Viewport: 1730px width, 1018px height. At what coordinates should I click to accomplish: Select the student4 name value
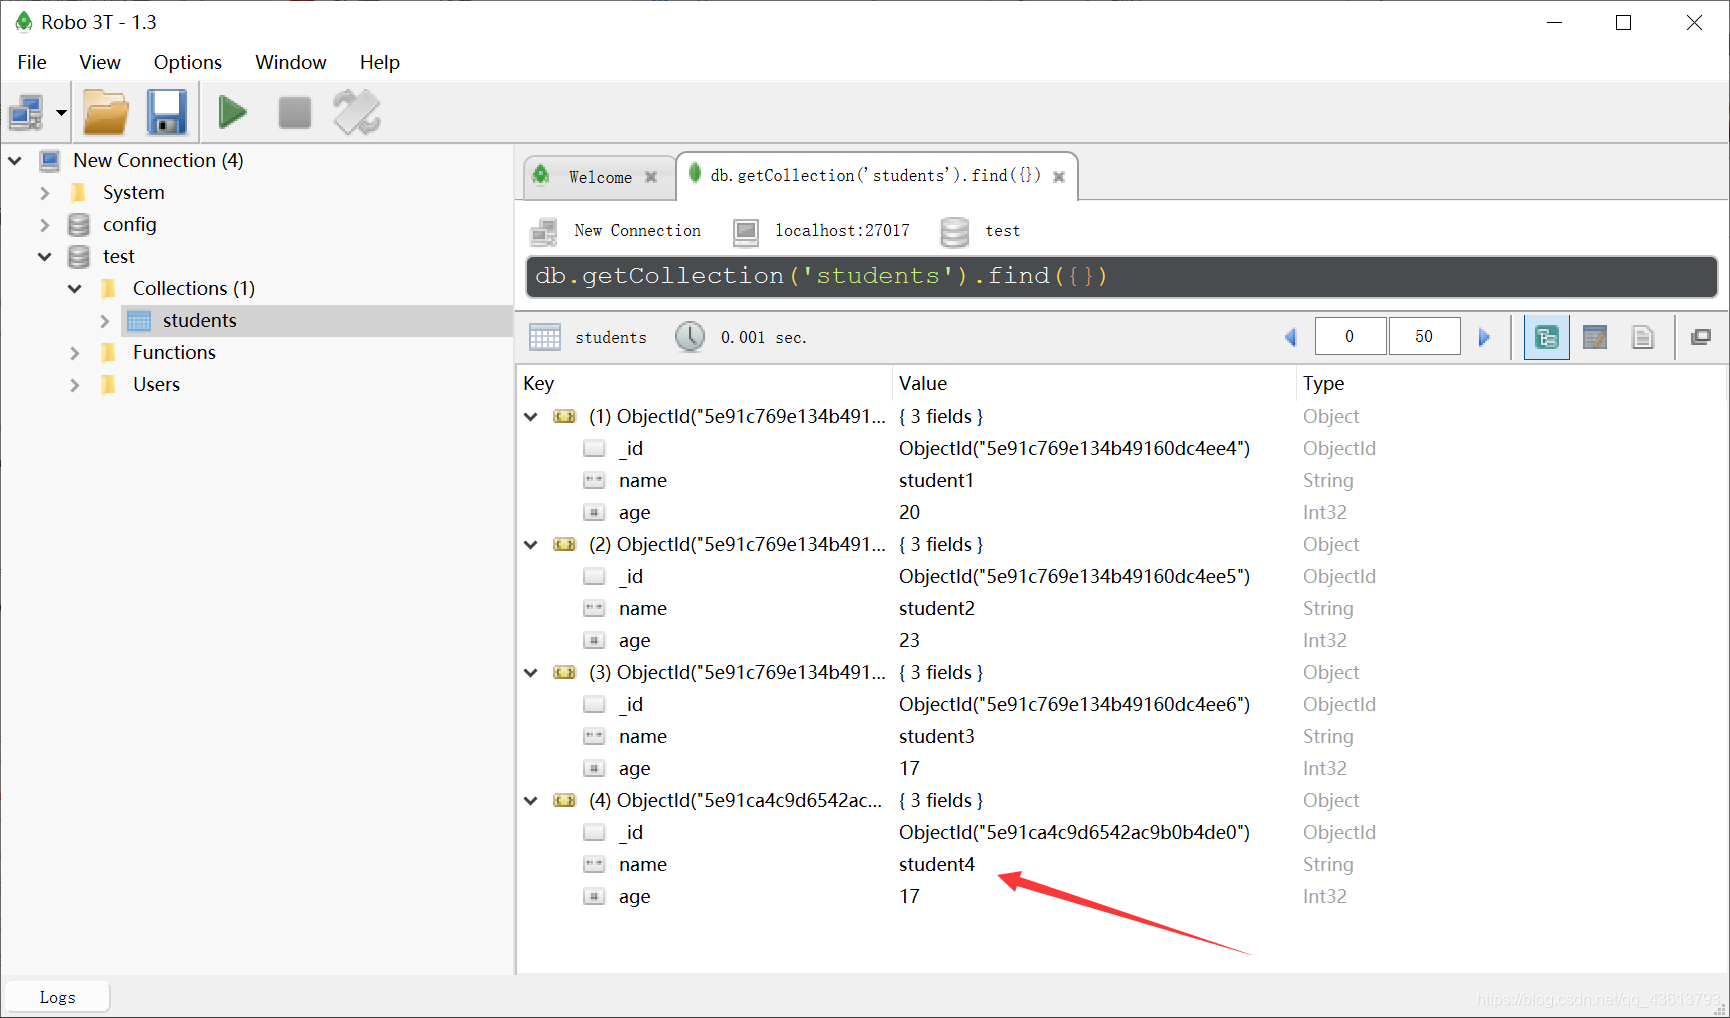936,864
